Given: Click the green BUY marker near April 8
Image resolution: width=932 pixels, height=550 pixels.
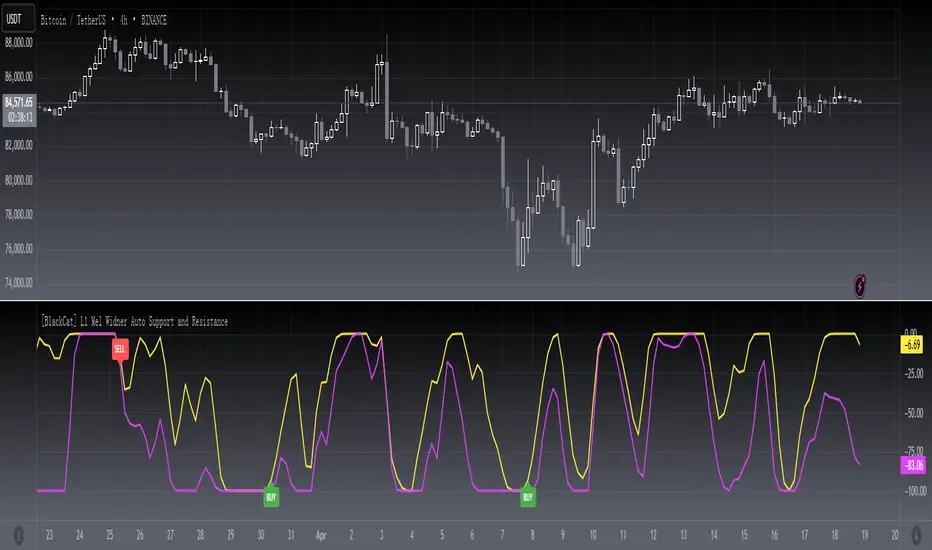Looking at the screenshot, I should 527,495.
